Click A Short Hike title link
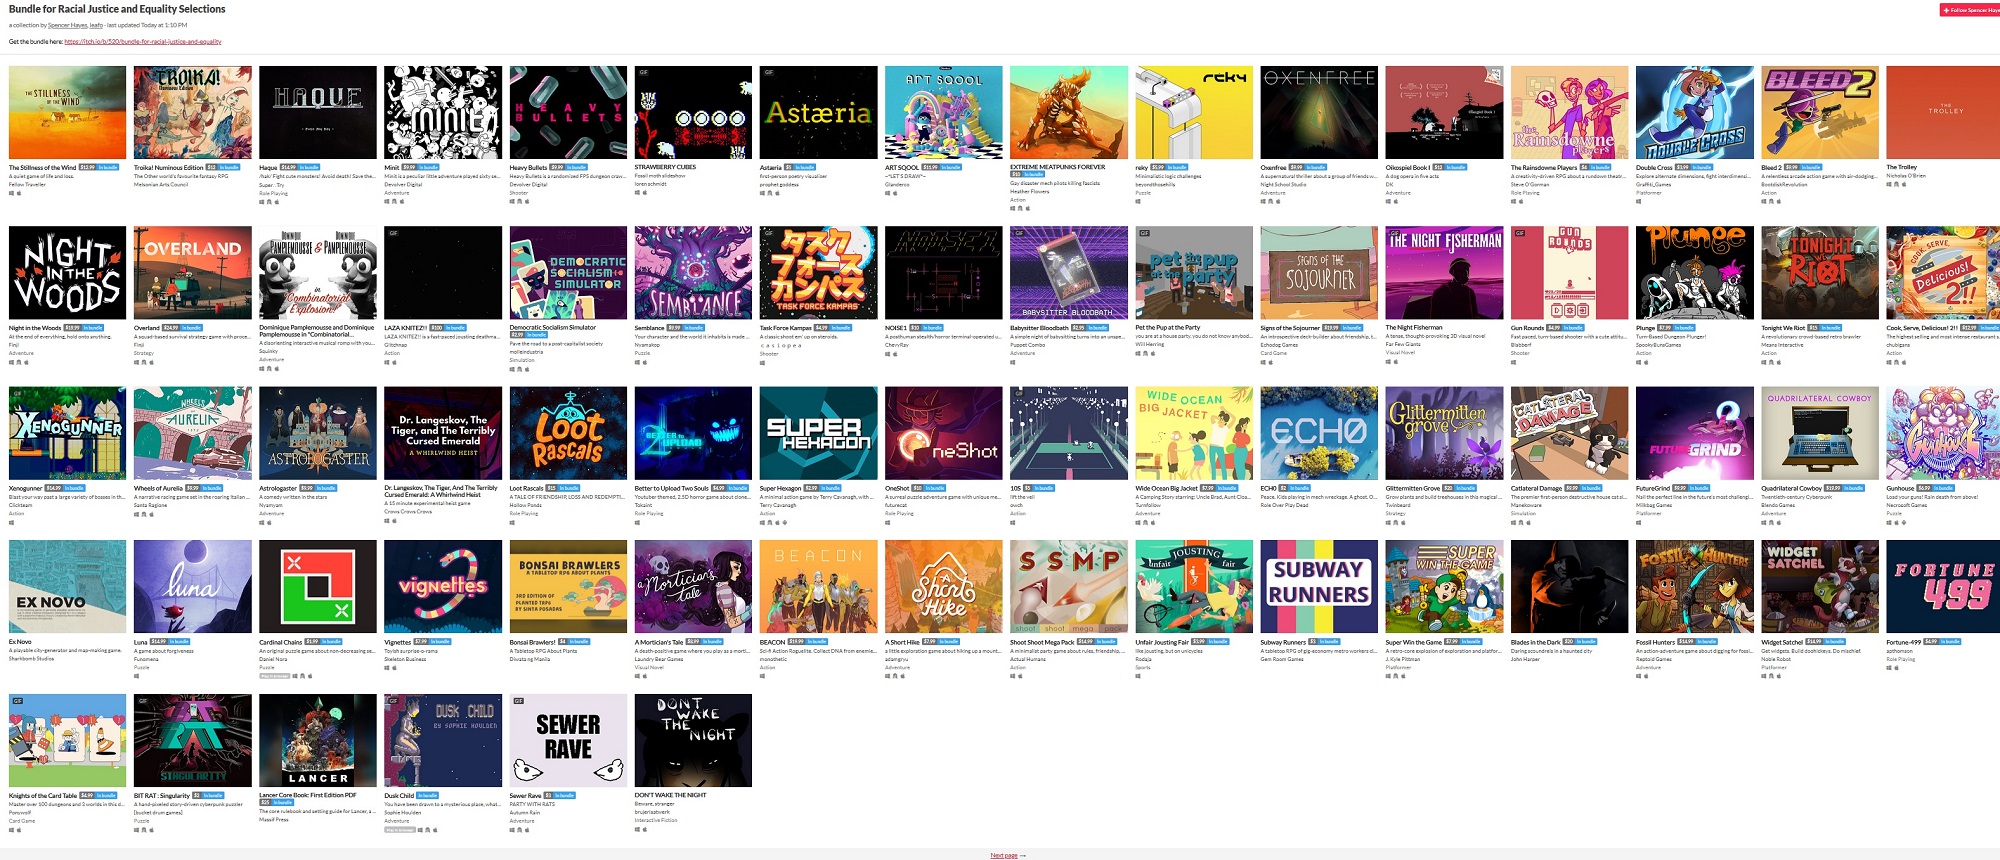 pyautogui.click(x=901, y=642)
